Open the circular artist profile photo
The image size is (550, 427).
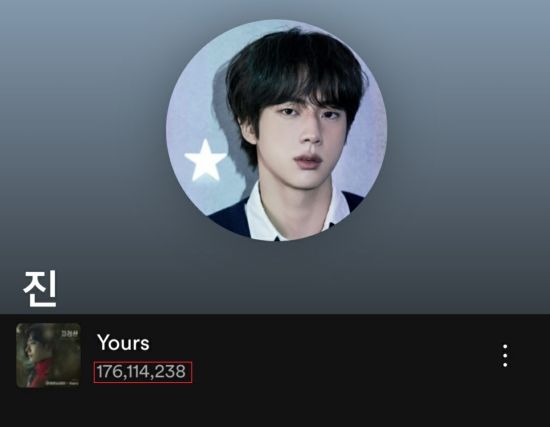(x=277, y=130)
